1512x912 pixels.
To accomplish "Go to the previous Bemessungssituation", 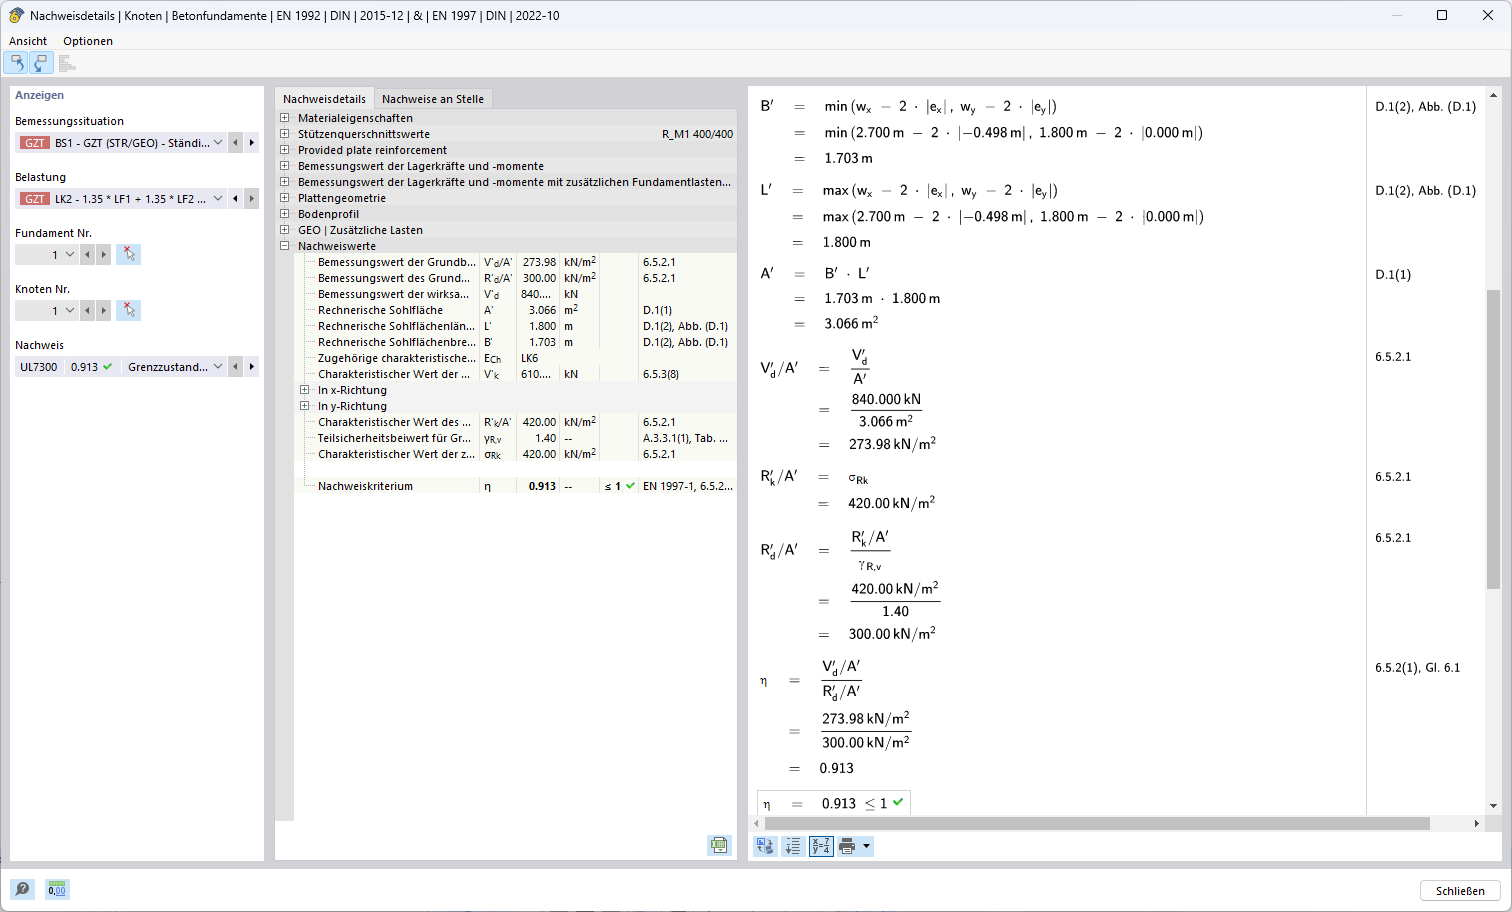I will (235, 143).
